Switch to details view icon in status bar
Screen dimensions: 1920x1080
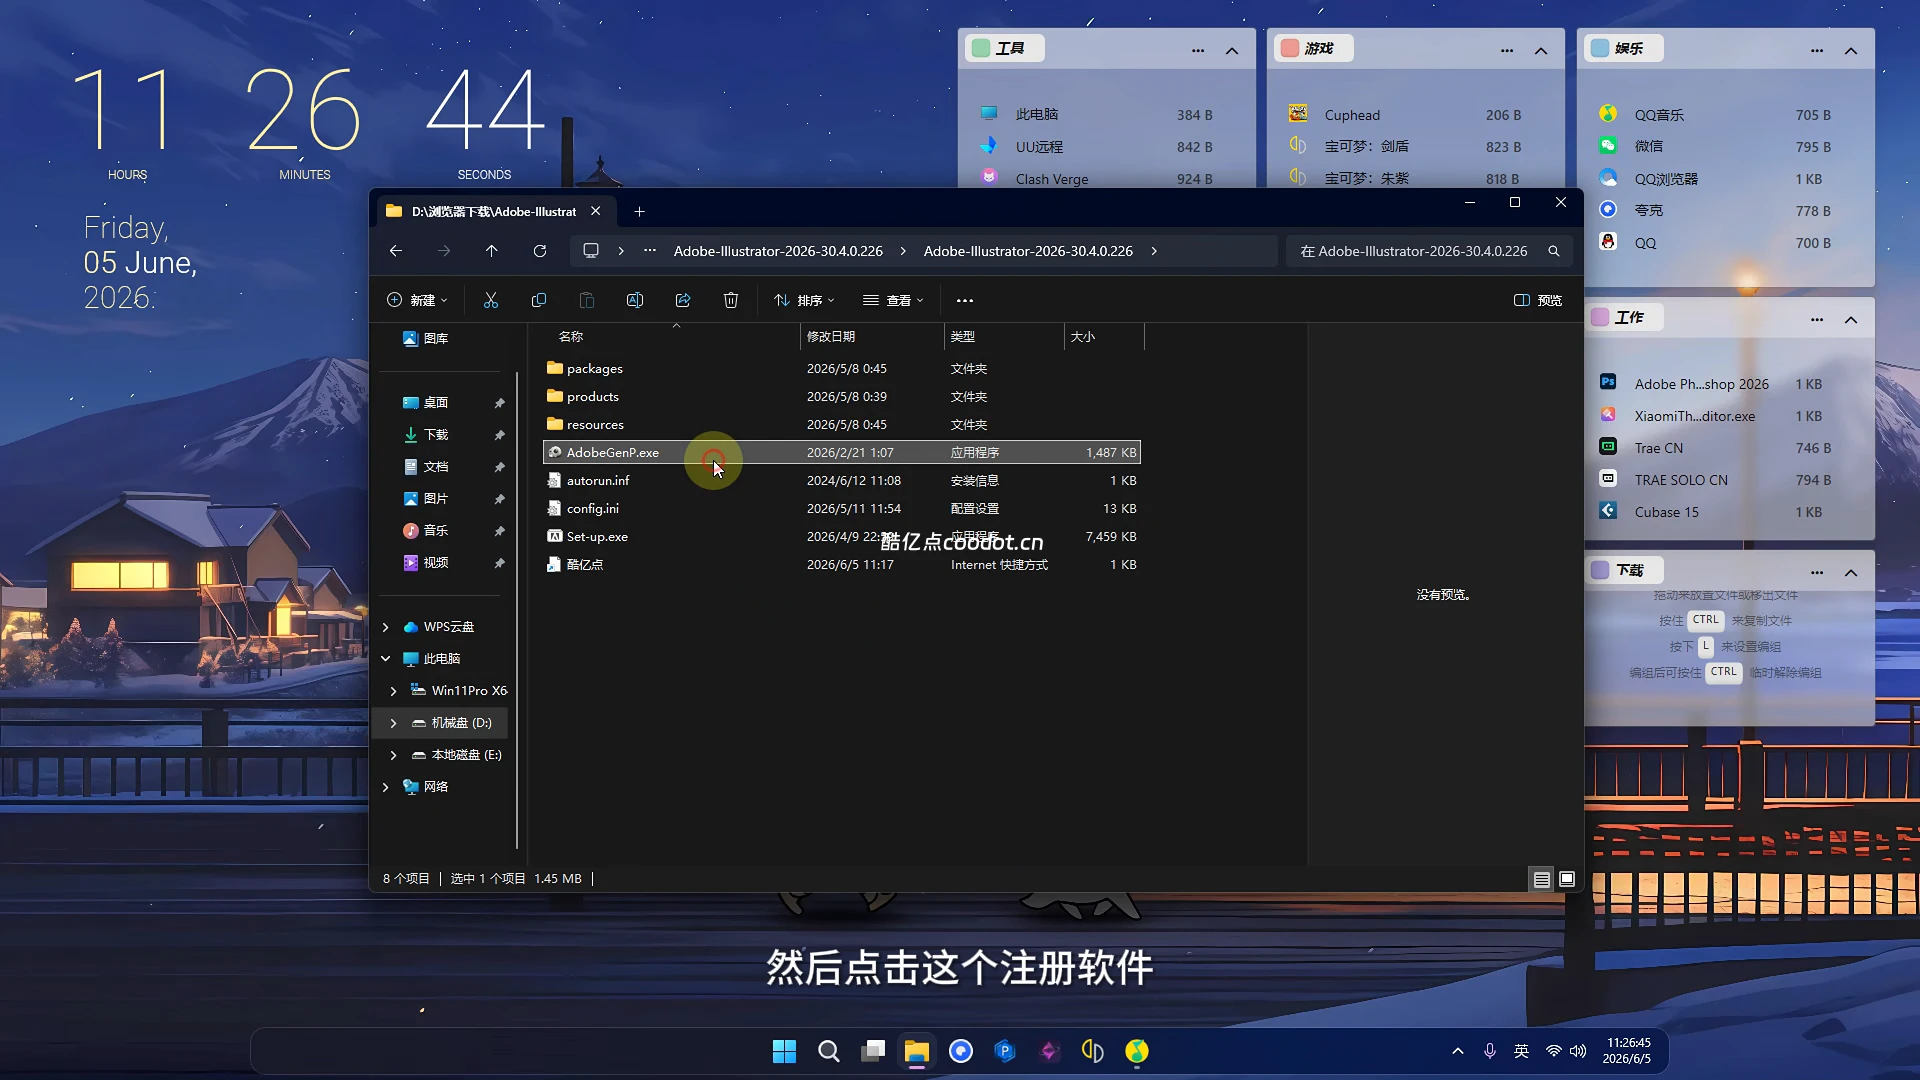[x=1542, y=879]
